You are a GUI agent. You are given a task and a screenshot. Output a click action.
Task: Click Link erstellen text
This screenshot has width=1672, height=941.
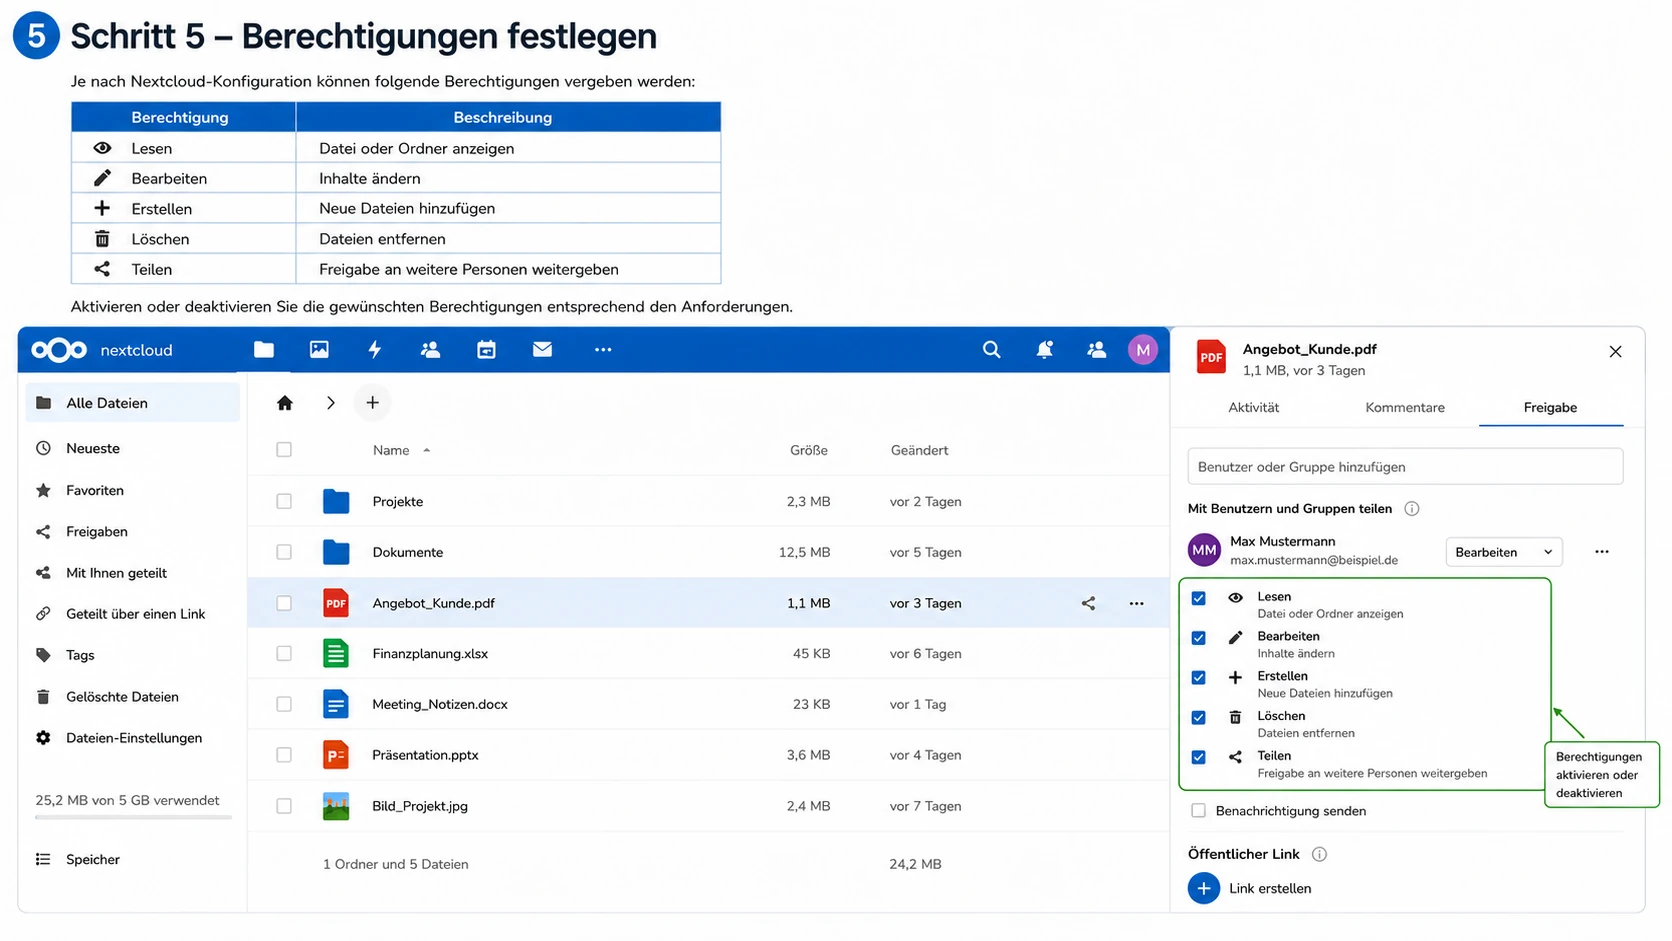[1270, 888]
